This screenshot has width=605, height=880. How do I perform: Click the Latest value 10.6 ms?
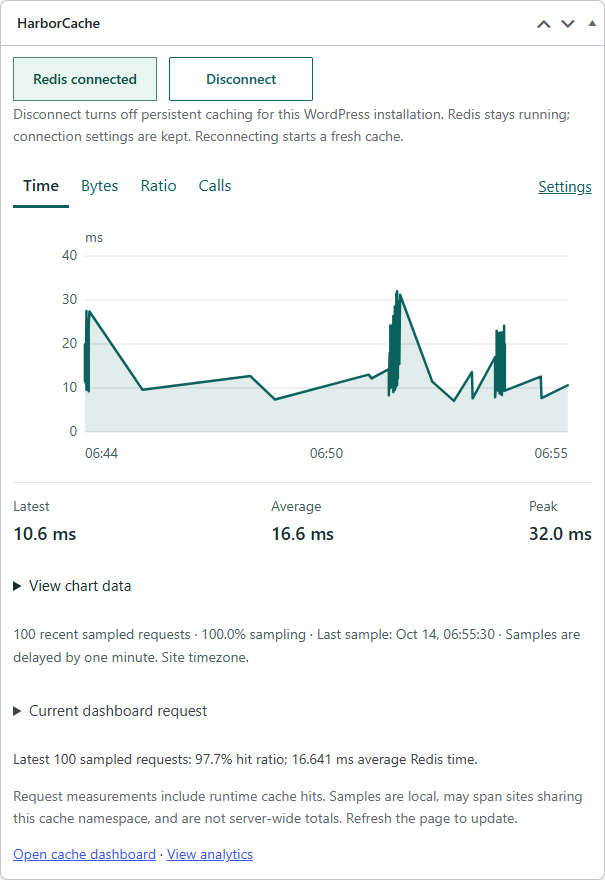point(44,534)
